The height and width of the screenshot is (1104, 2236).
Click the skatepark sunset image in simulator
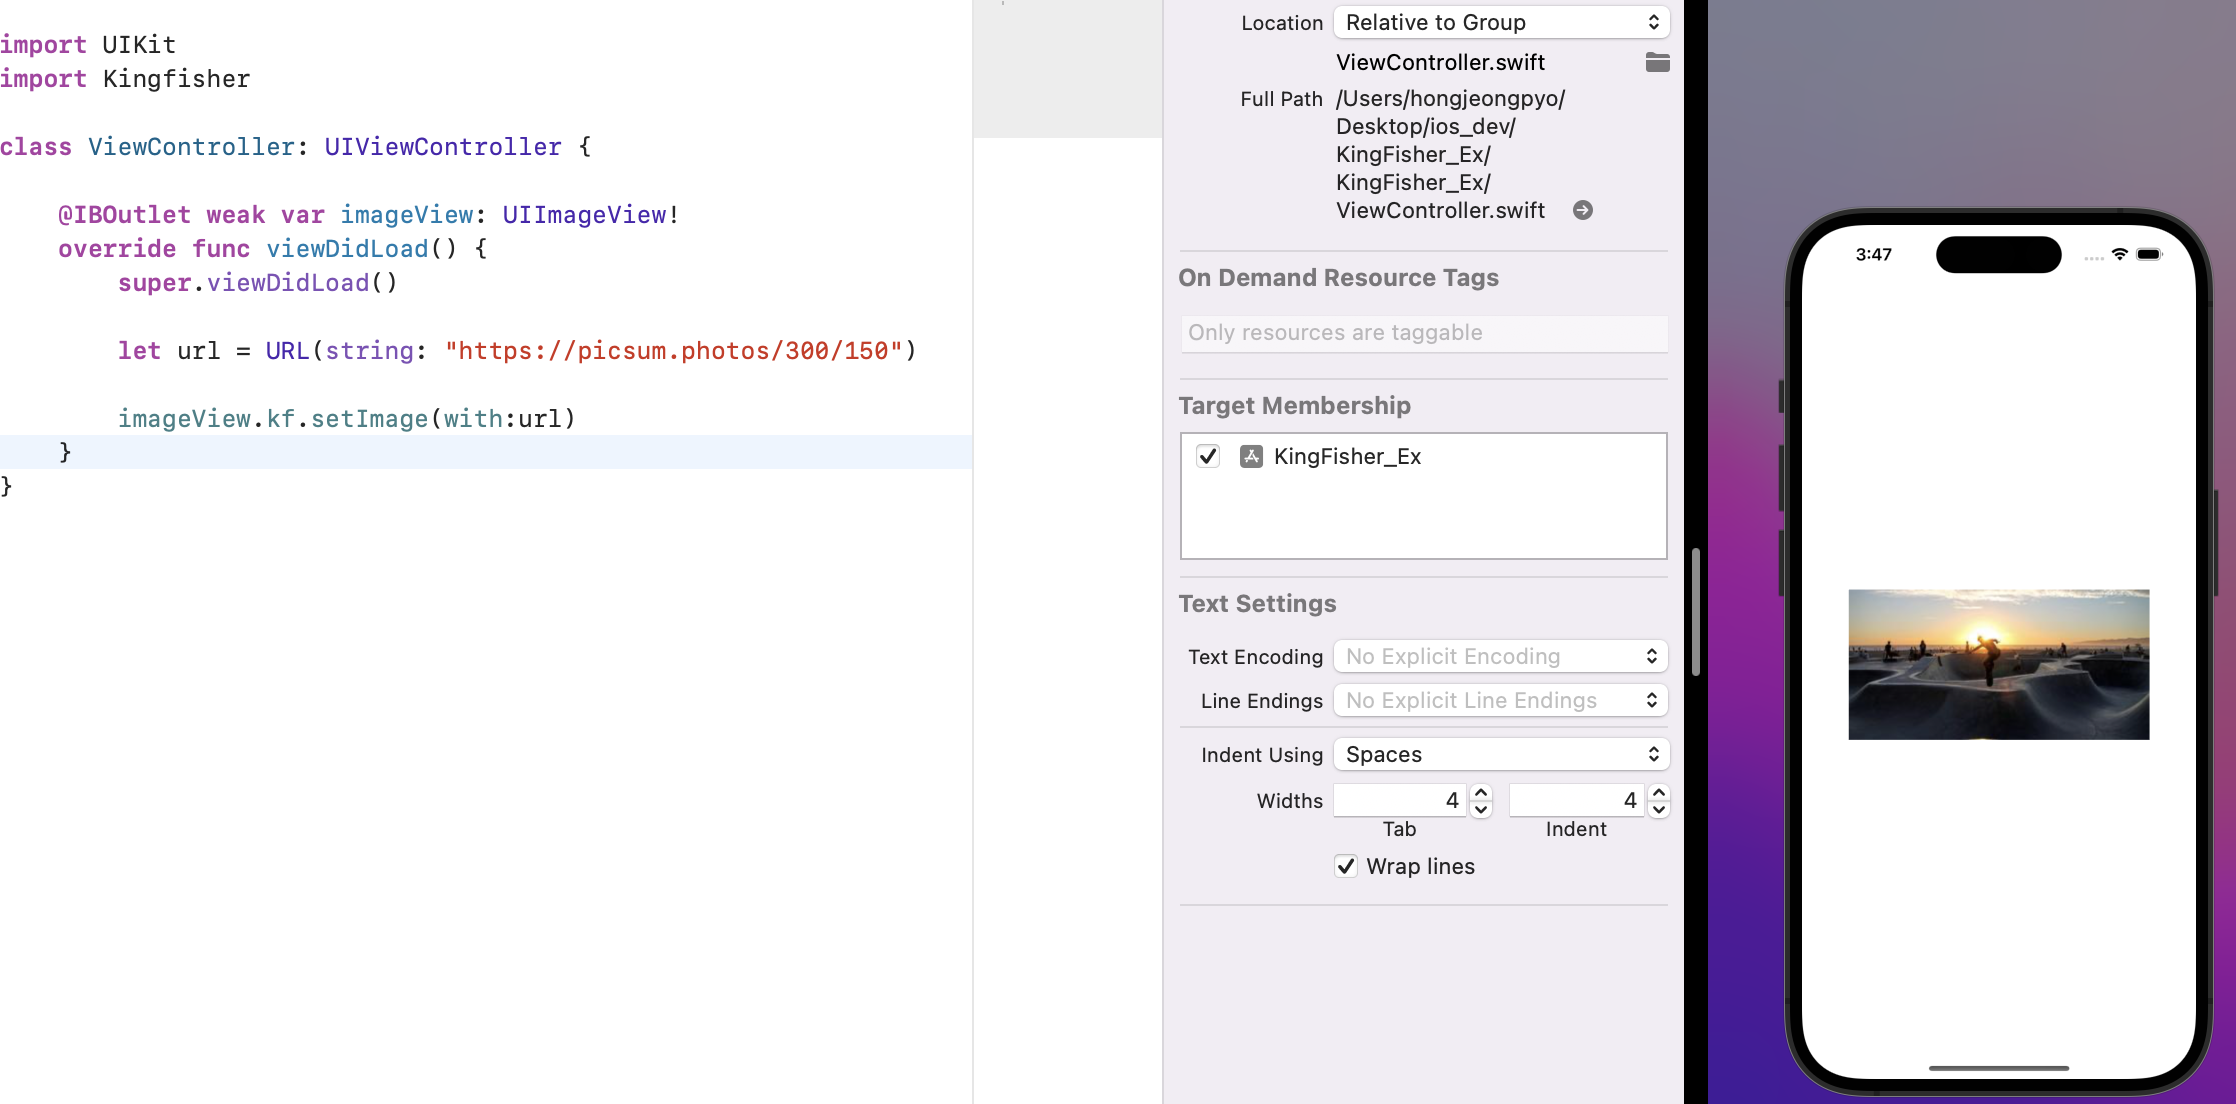(x=1998, y=664)
